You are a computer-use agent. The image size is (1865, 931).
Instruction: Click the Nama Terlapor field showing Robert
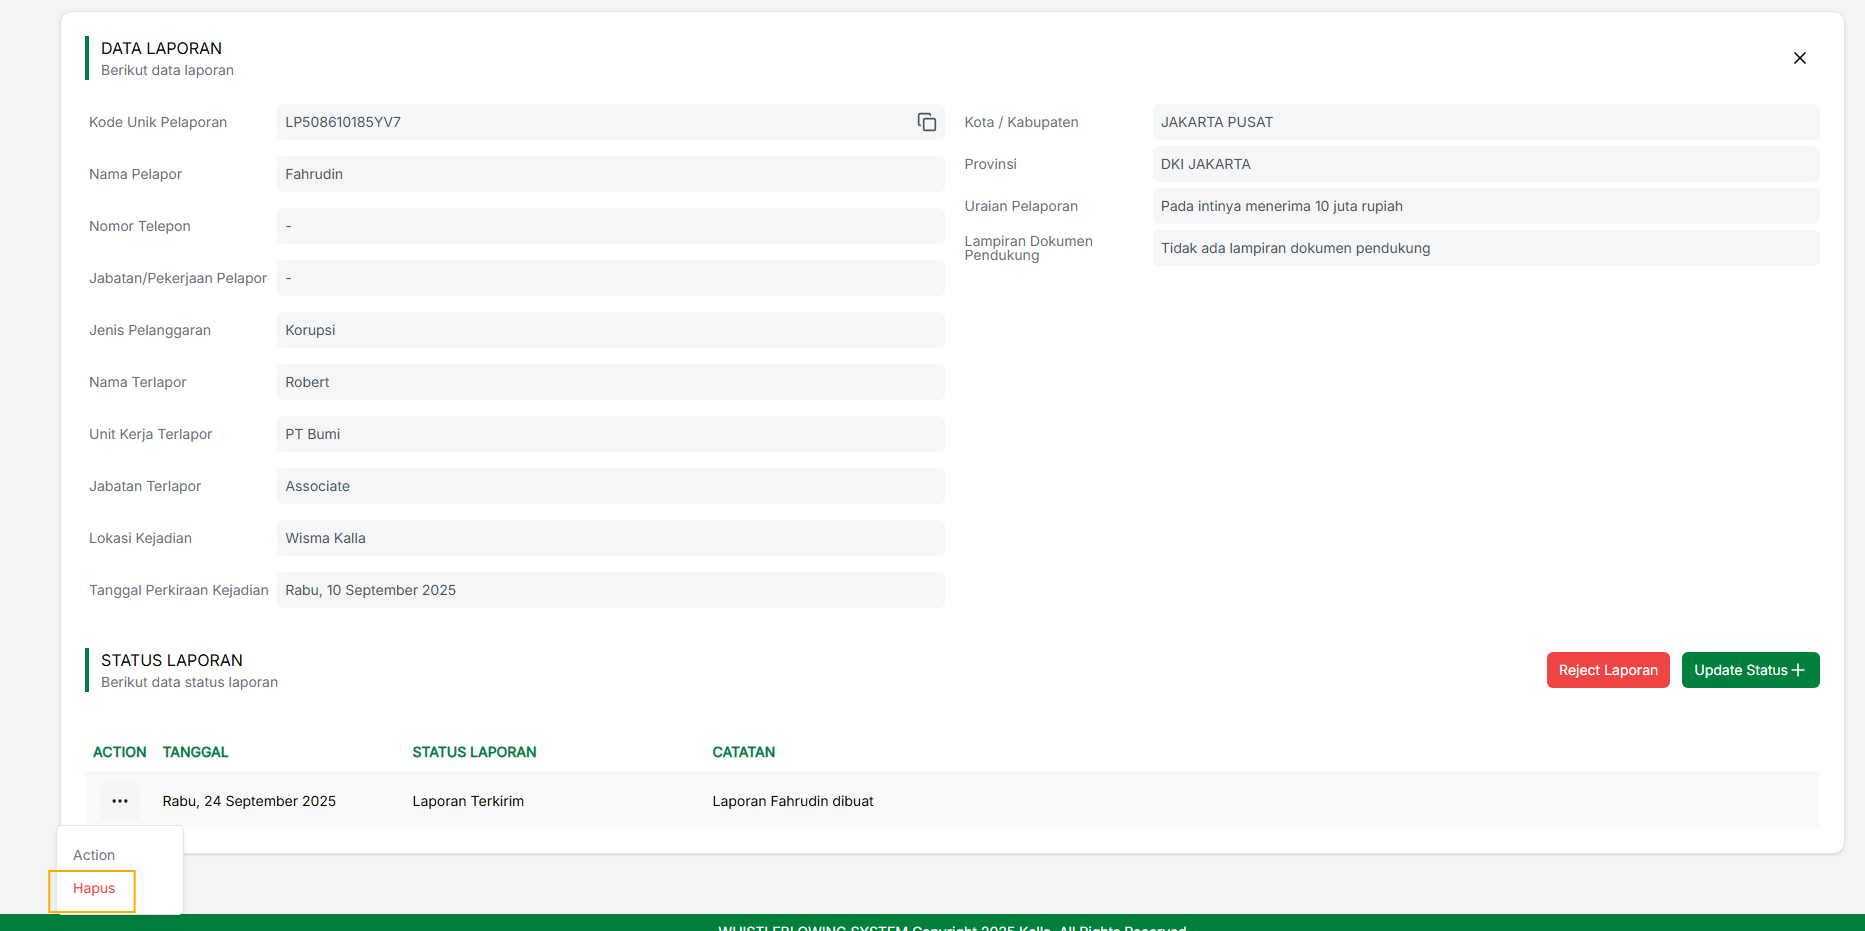click(x=610, y=382)
